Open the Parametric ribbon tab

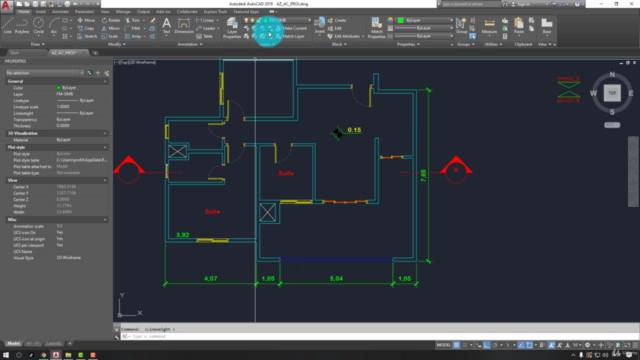click(84, 11)
